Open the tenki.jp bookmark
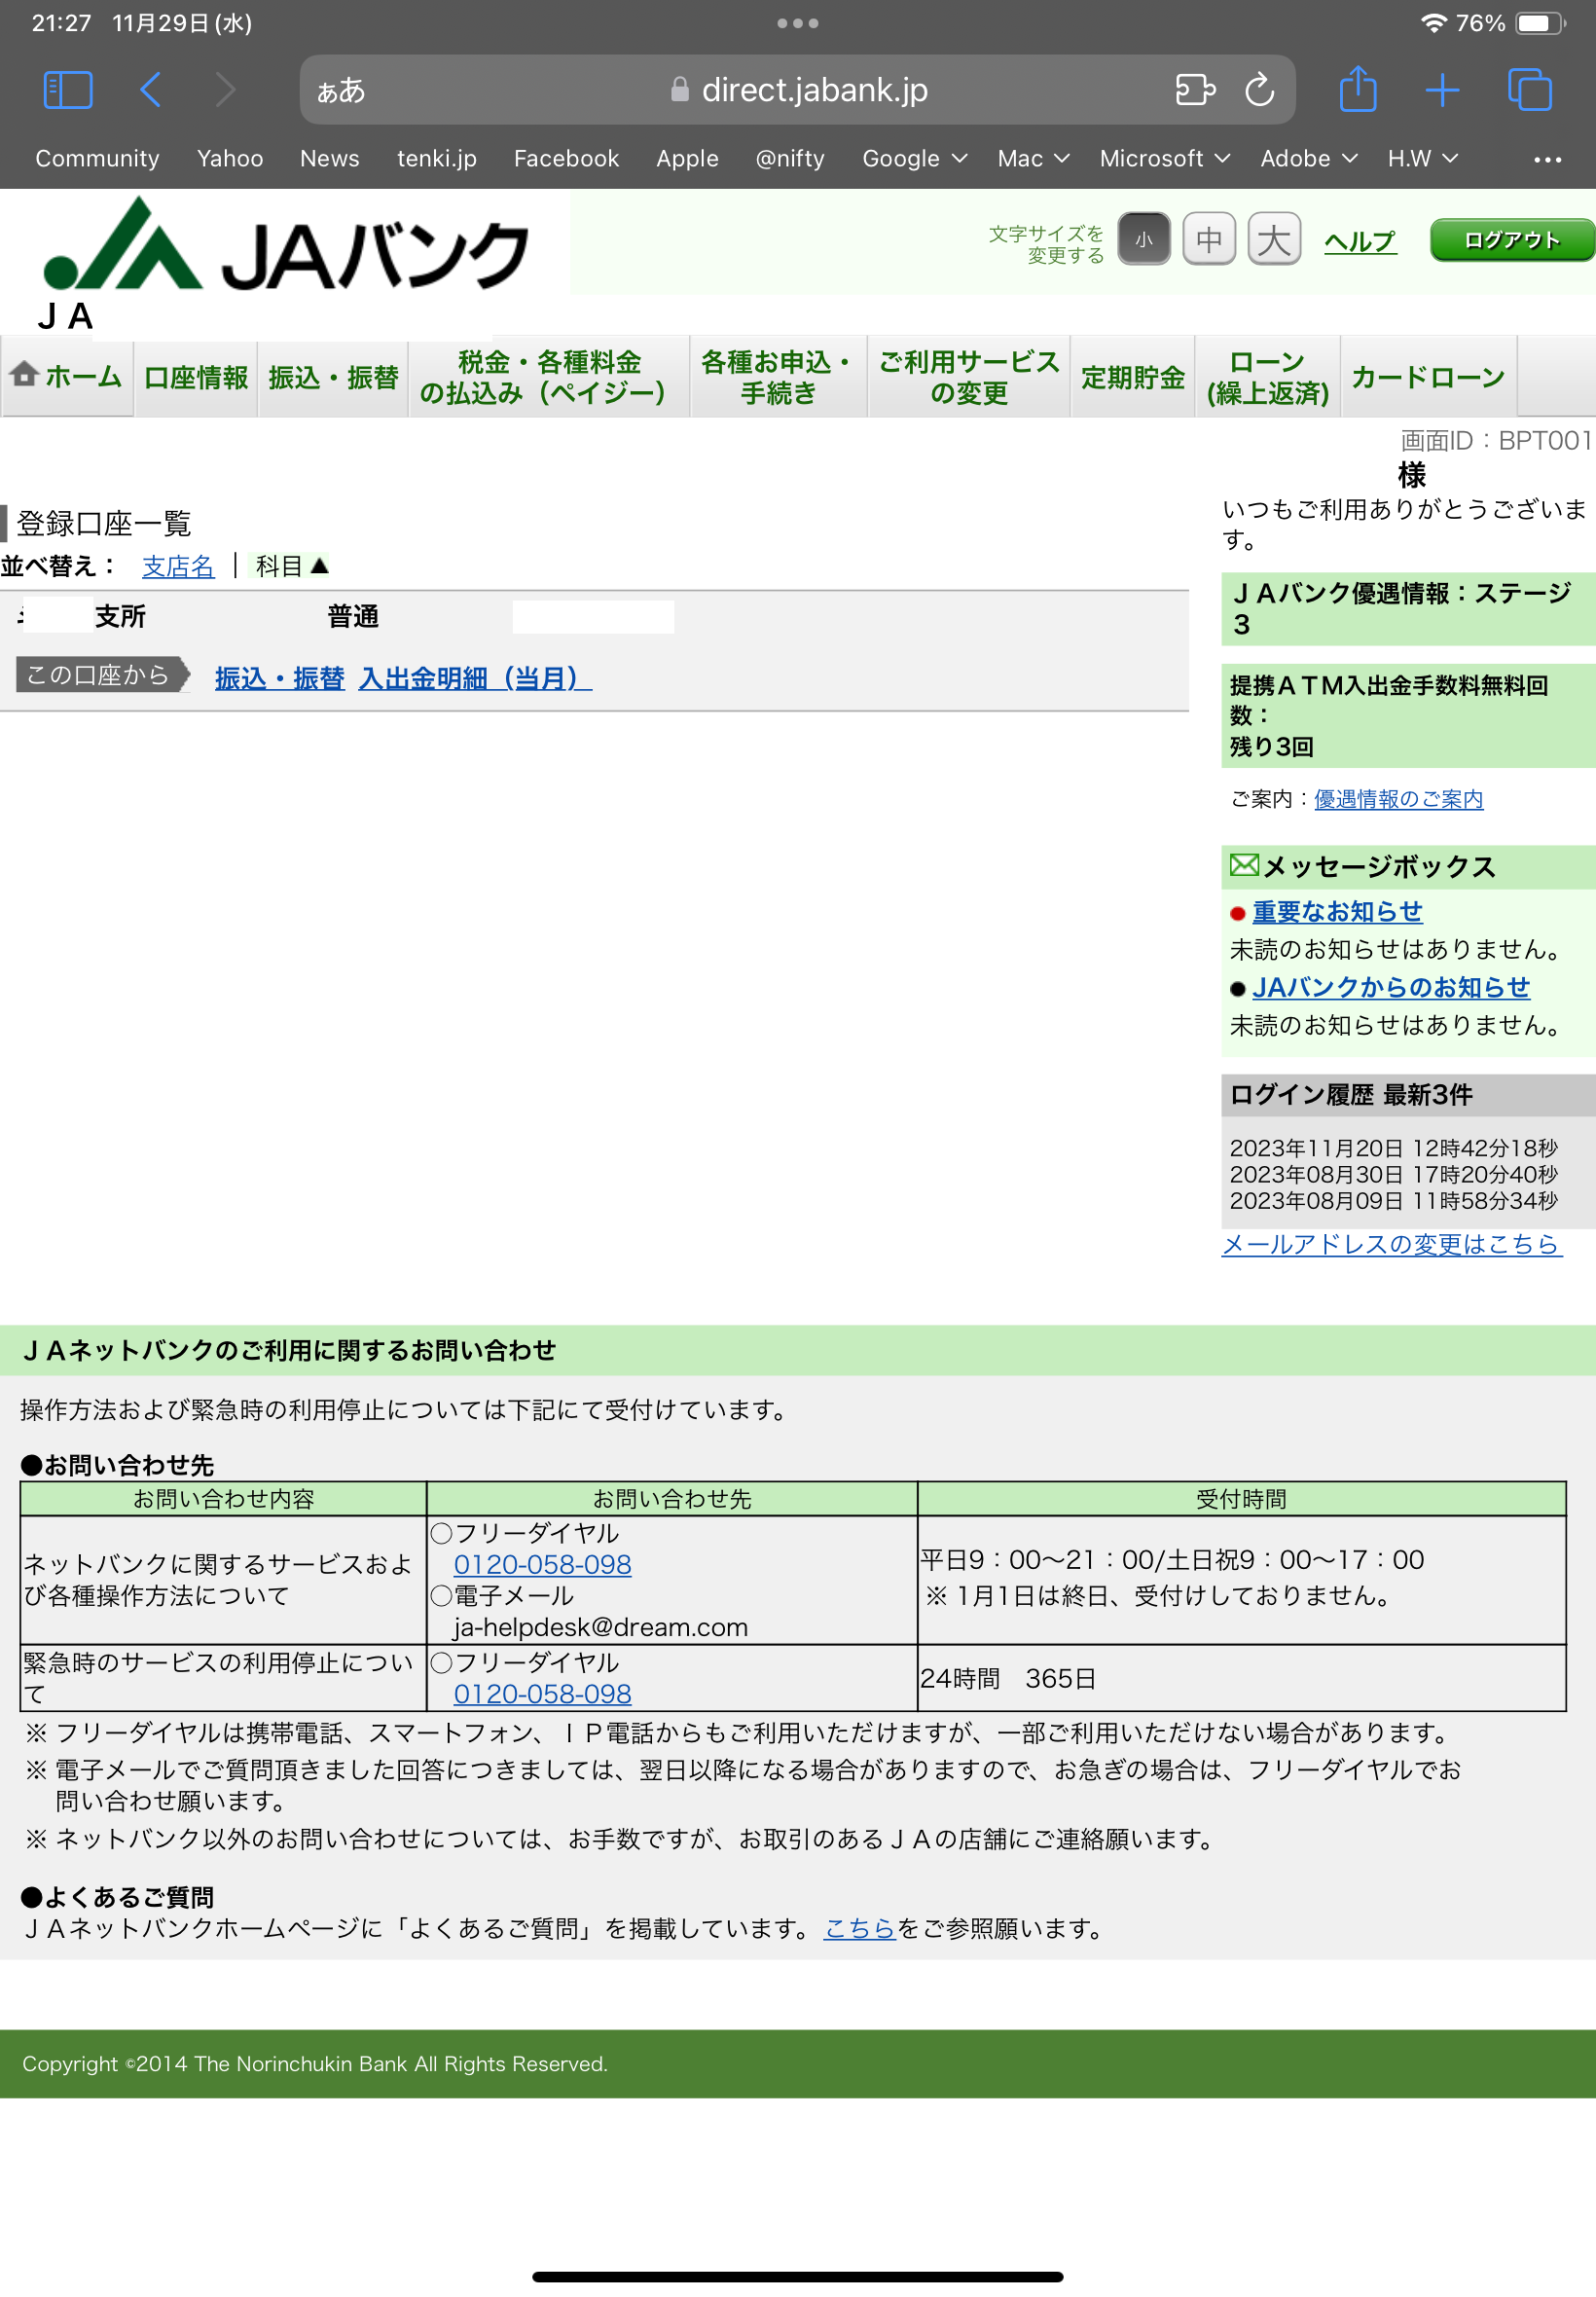The image size is (1596, 2297). tap(437, 158)
